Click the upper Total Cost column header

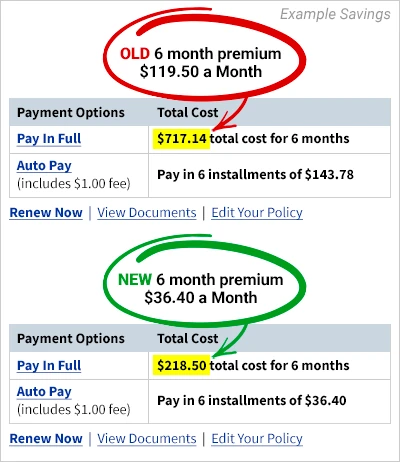click(188, 112)
